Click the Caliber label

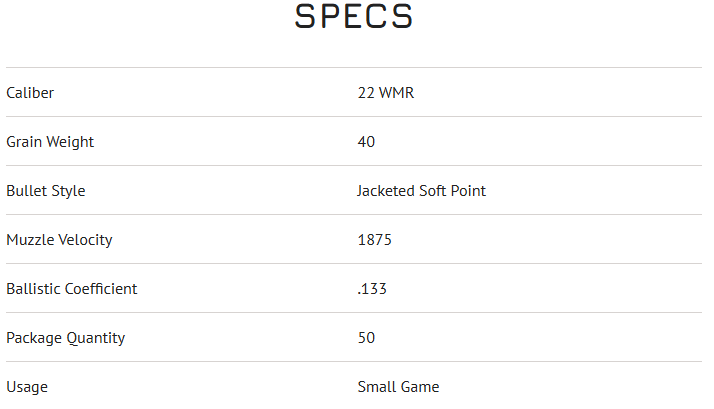pos(30,93)
